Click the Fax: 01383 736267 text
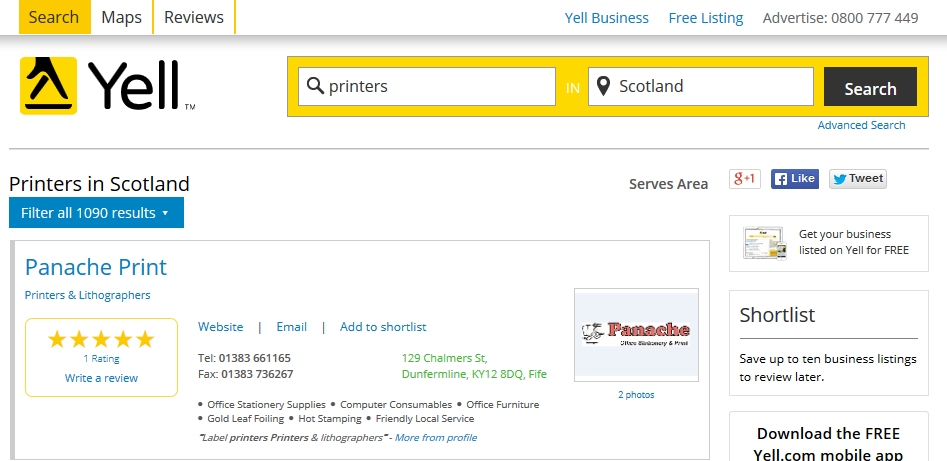The width and height of the screenshot is (947, 461). point(245,374)
